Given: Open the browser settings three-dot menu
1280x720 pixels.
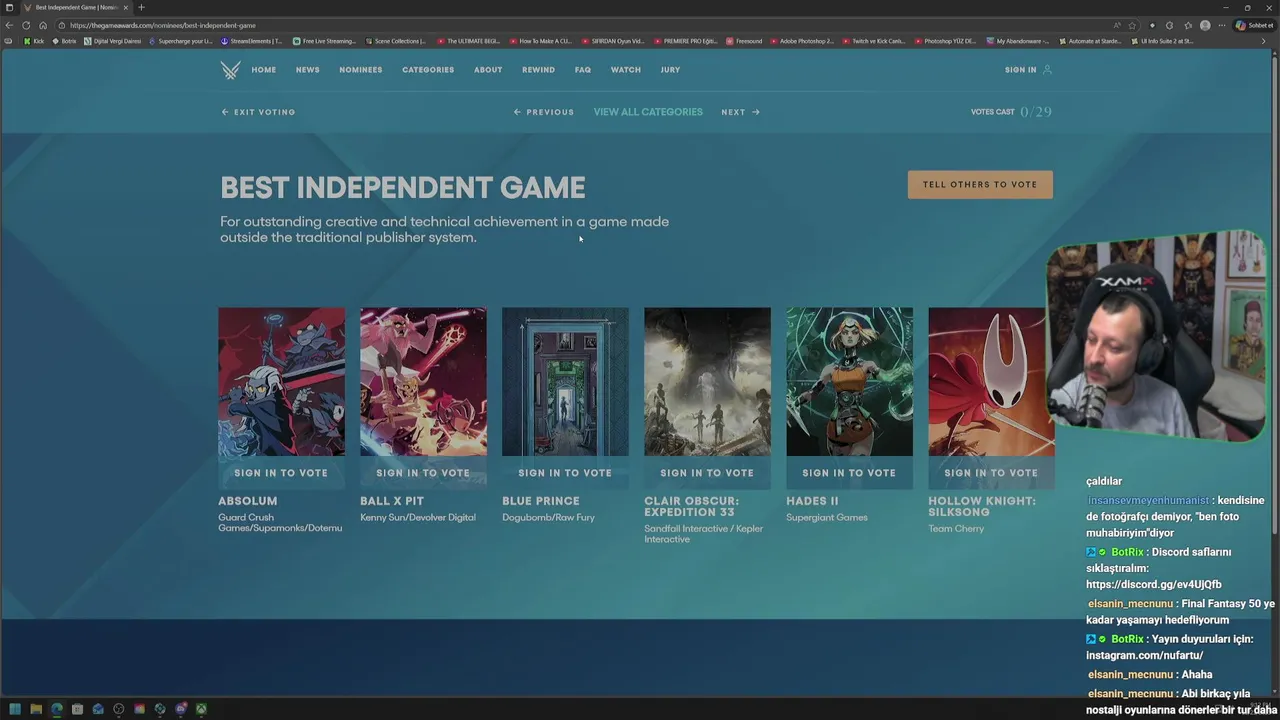Looking at the screenshot, I should 1222,25.
